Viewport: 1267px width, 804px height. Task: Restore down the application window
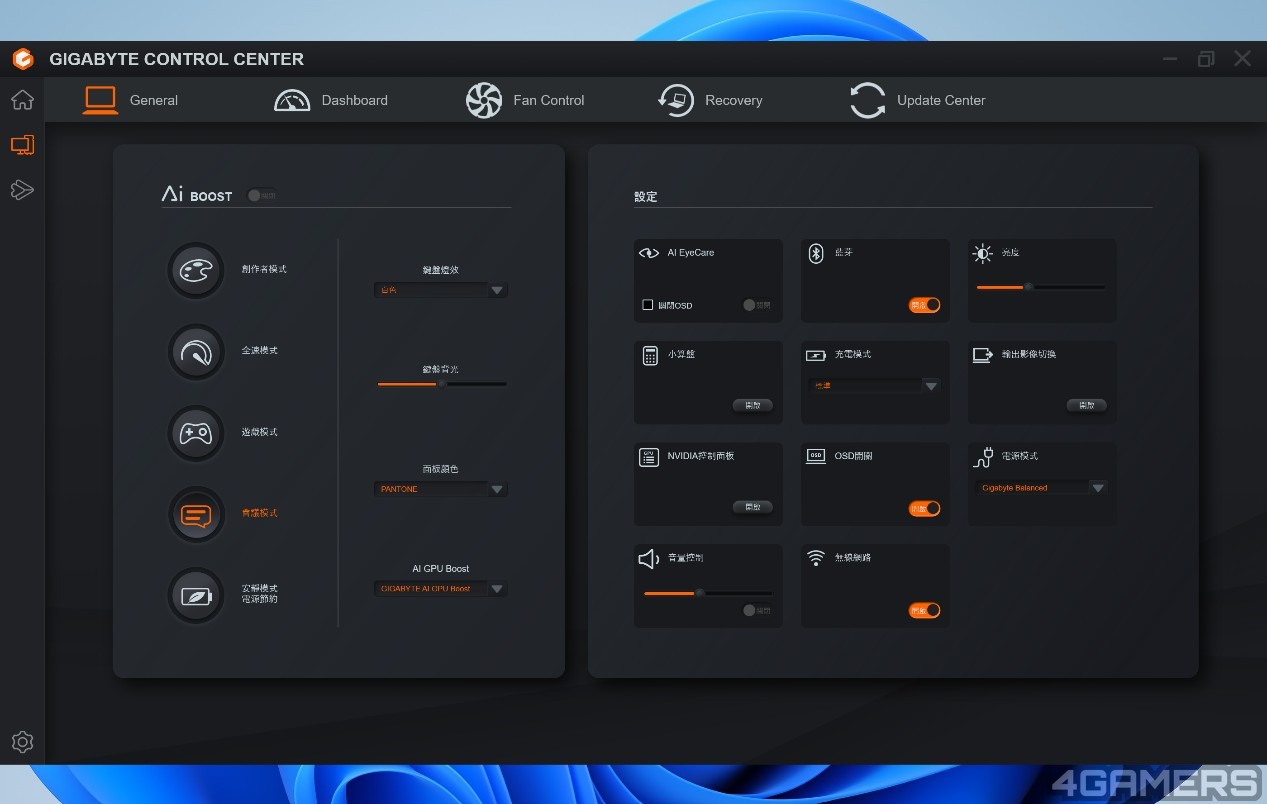tap(1206, 59)
